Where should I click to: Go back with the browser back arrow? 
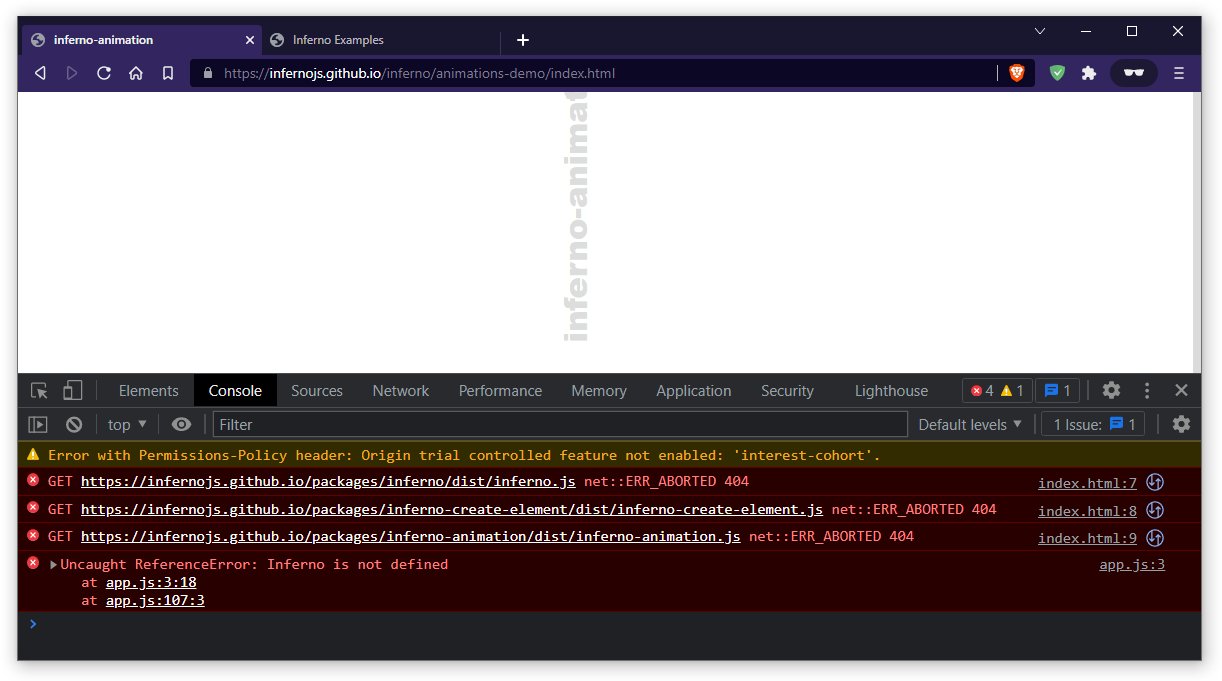click(40, 73)
